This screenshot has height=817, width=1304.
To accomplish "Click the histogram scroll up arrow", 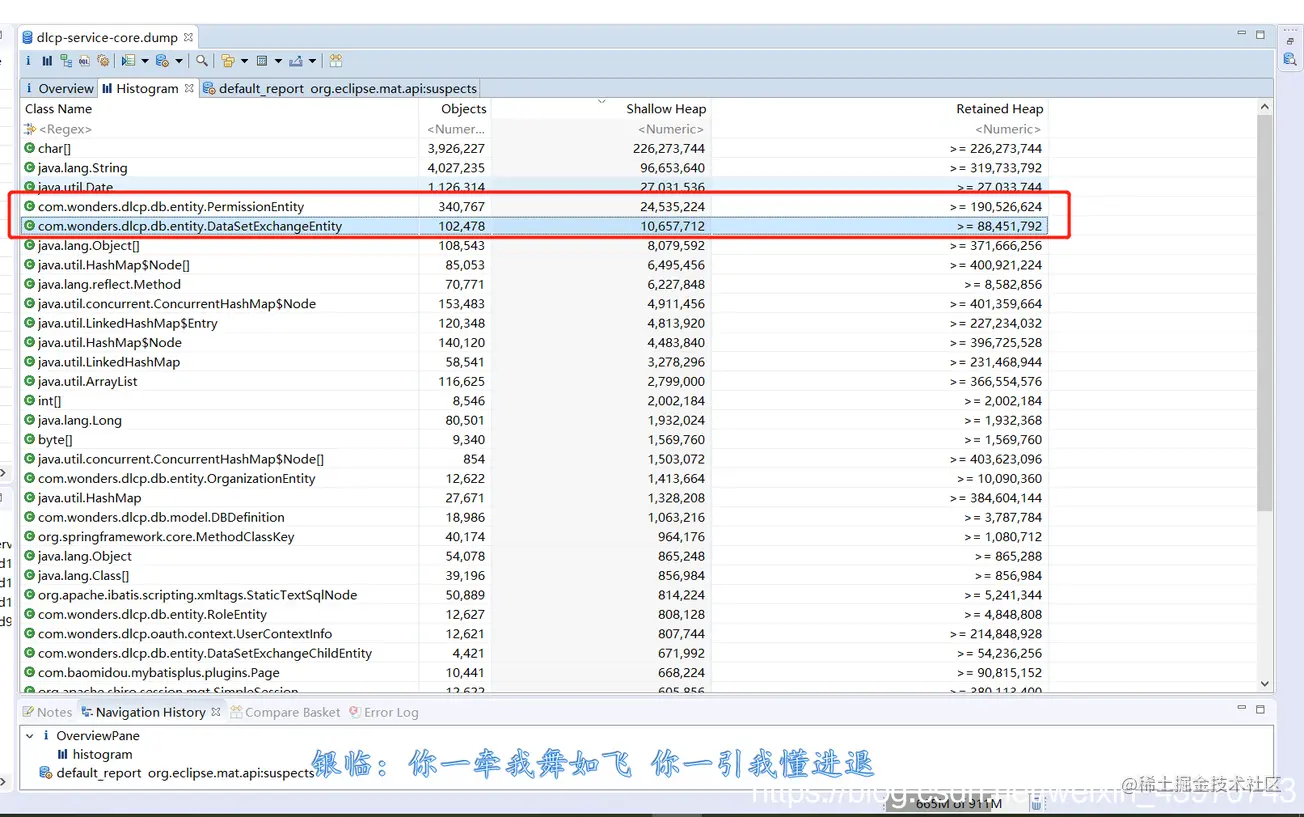I will click(x=1265, y=107).
